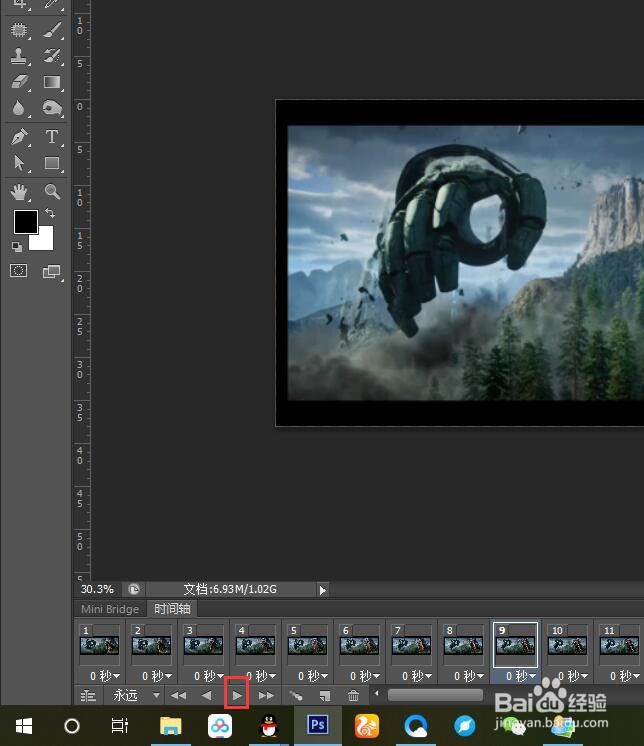
Task: Select animation frame 11 thumbnail
Action: (x=619, y=645)
